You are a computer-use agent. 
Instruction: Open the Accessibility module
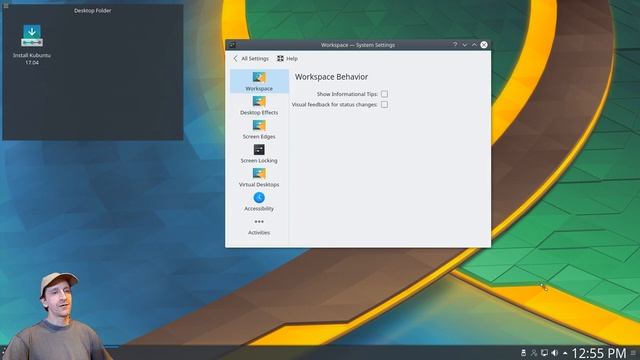tap(259, 202)
